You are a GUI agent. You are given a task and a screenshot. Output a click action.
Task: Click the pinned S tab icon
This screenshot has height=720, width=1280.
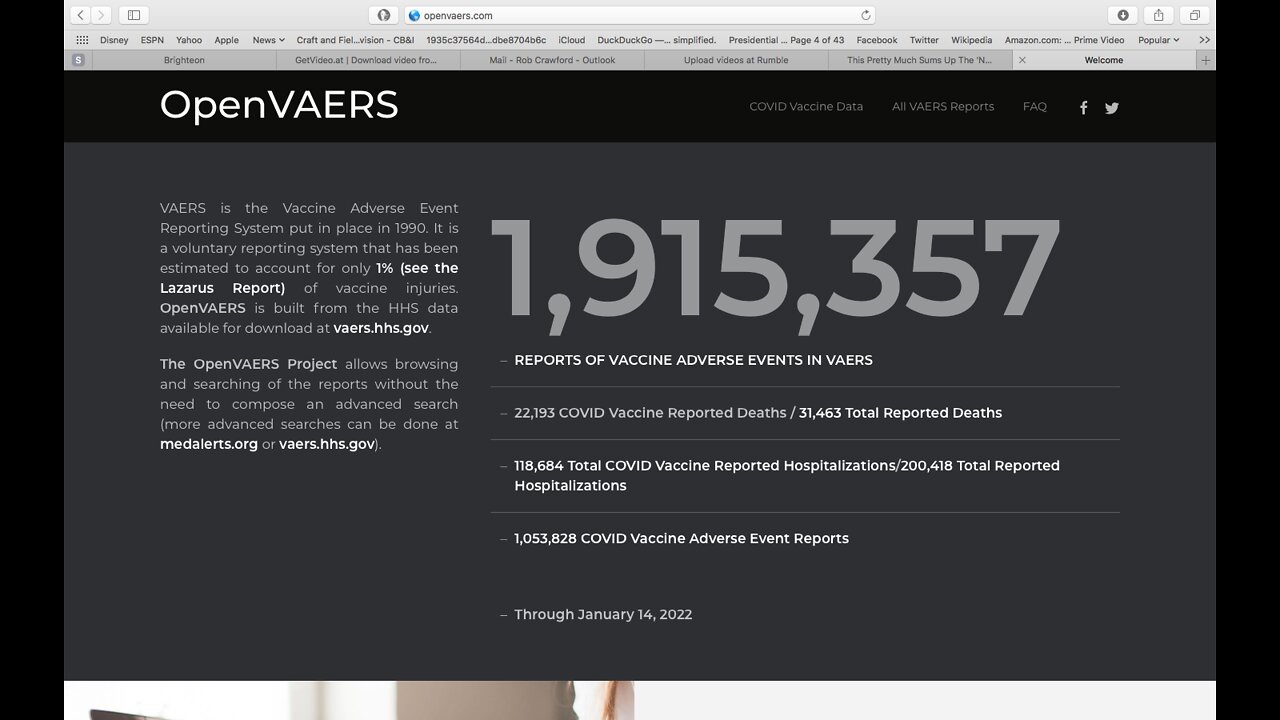click(78, 60)
